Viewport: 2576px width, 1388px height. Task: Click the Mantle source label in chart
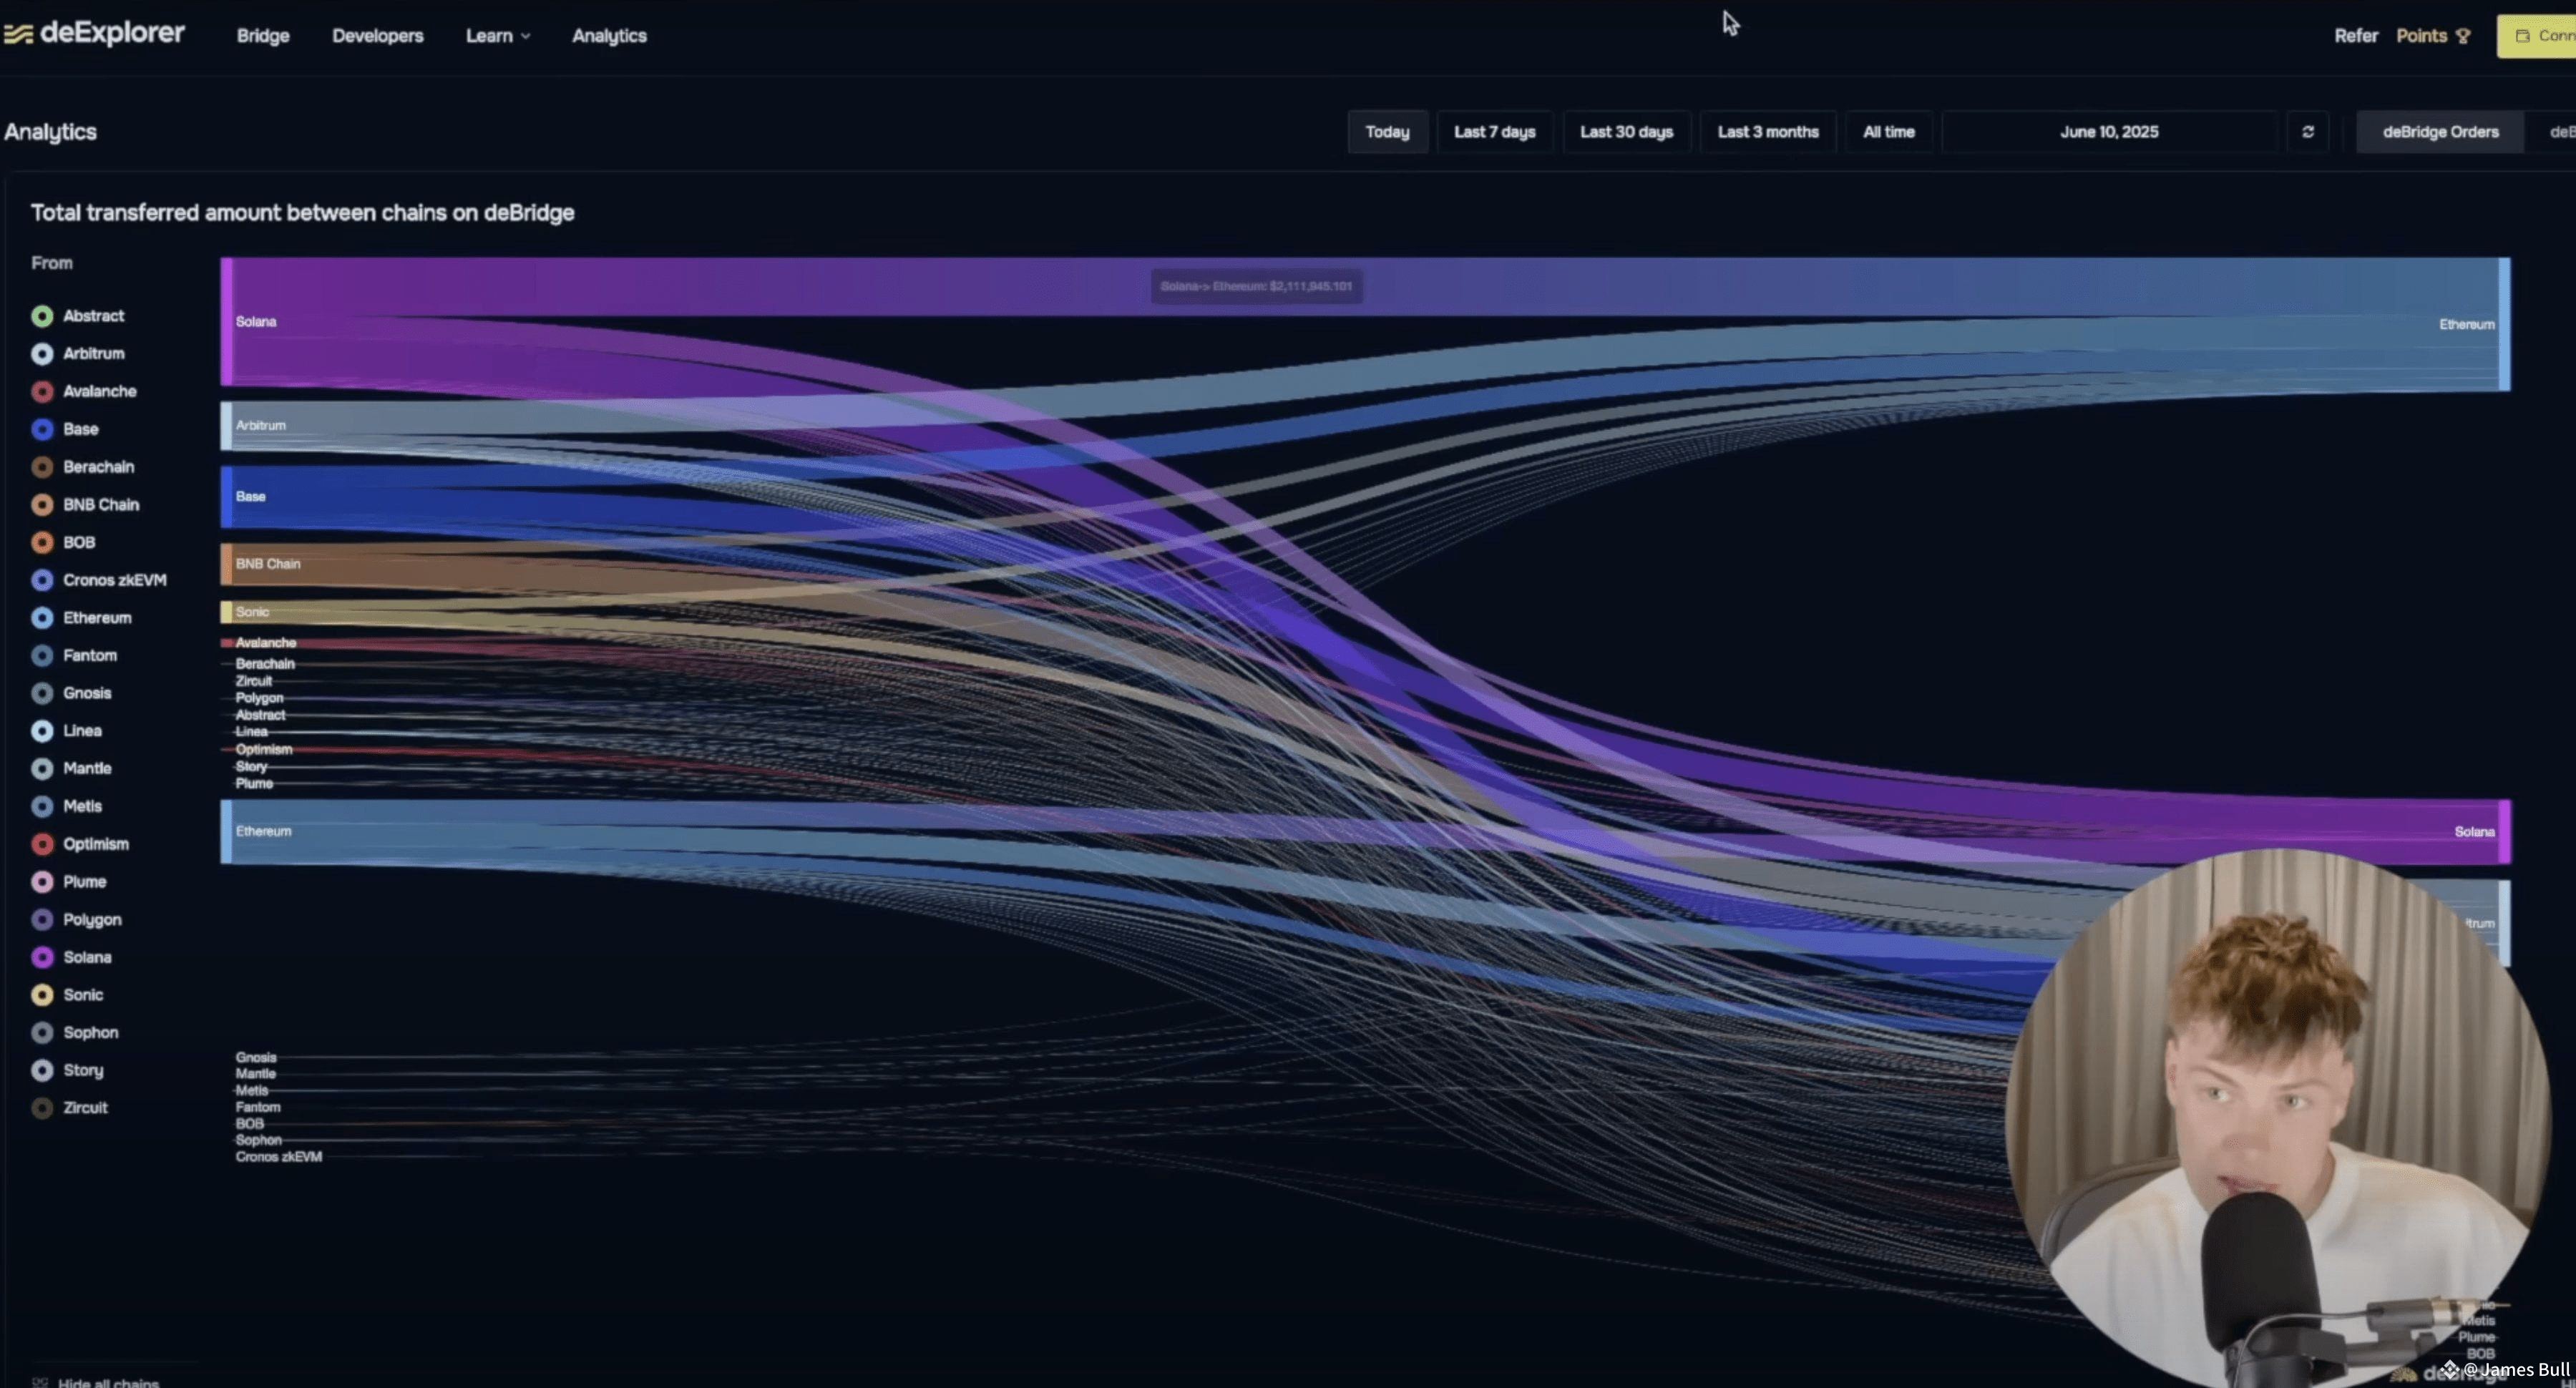[x=256, y=1074]
